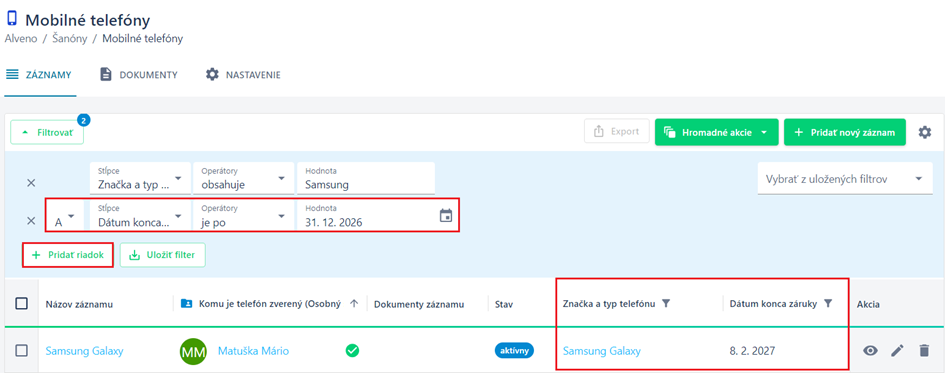Viewport: 945px width, 373px height.
Task: Collapse the Filtrovať panel
Action: [x=47, y=132]
